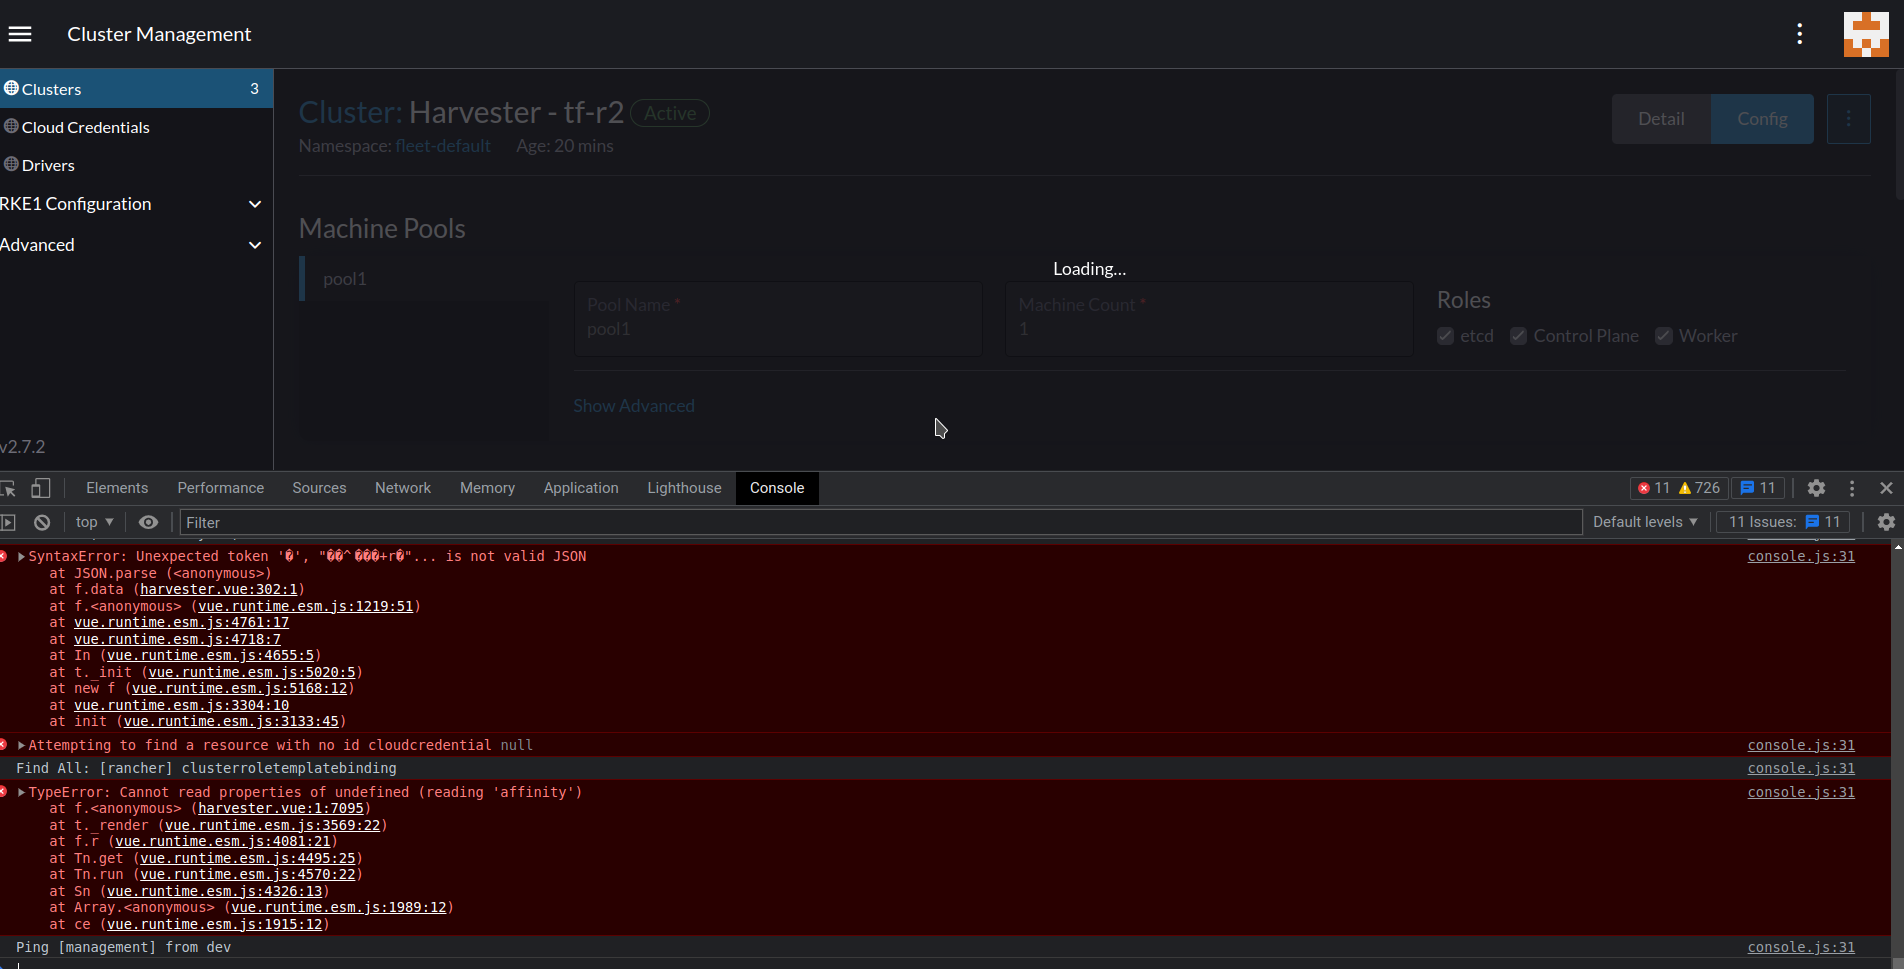Show the console sidebar panel
Viewport: 1904px width, 969px height.
pos(10,521)
